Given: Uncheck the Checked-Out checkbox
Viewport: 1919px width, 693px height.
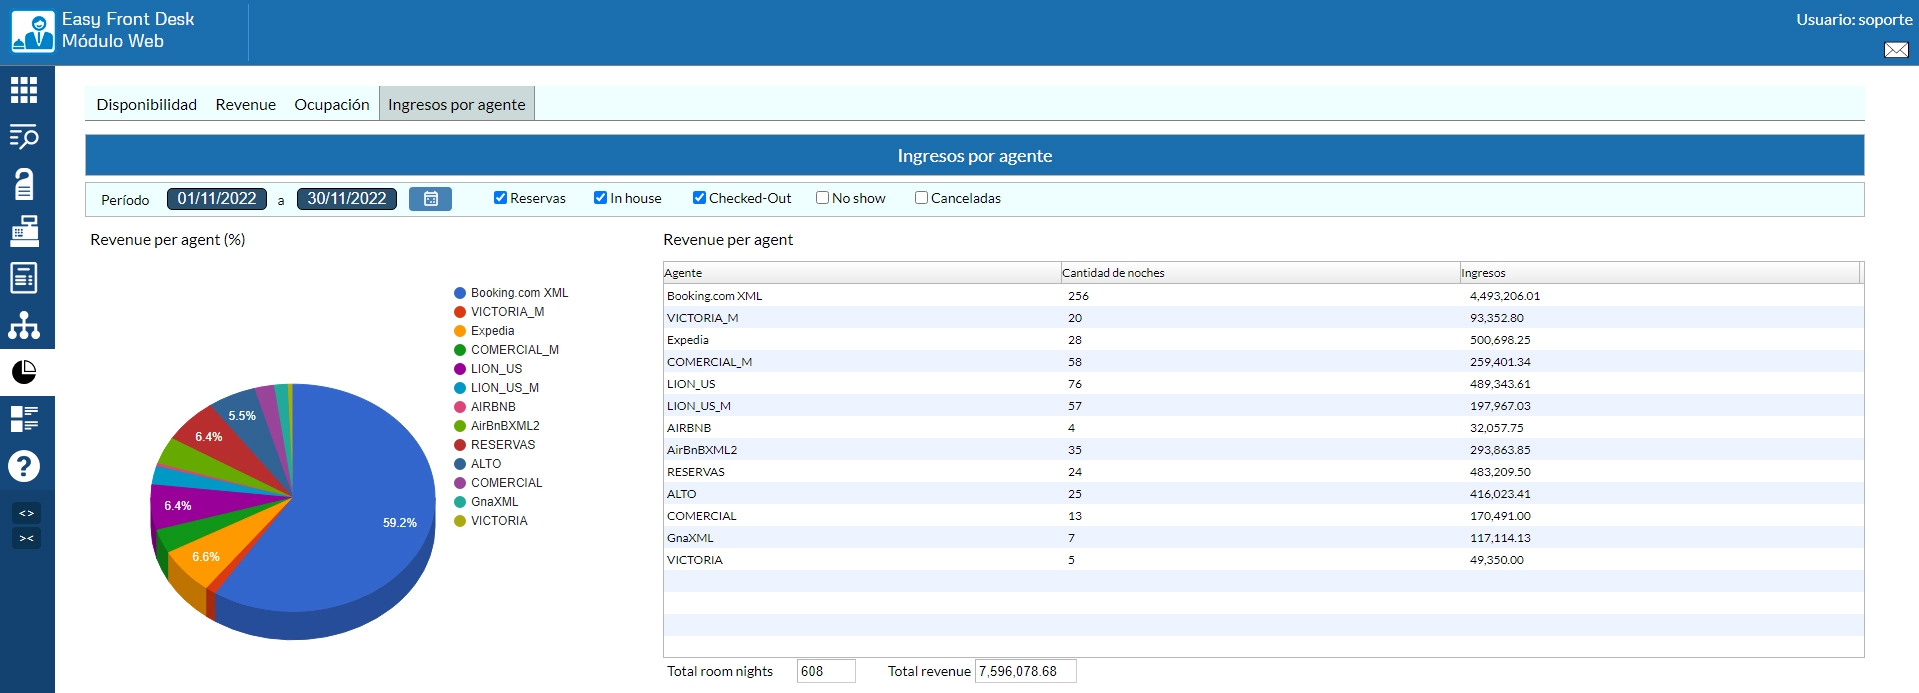Looking at the screenshot, I should [699, 198].
